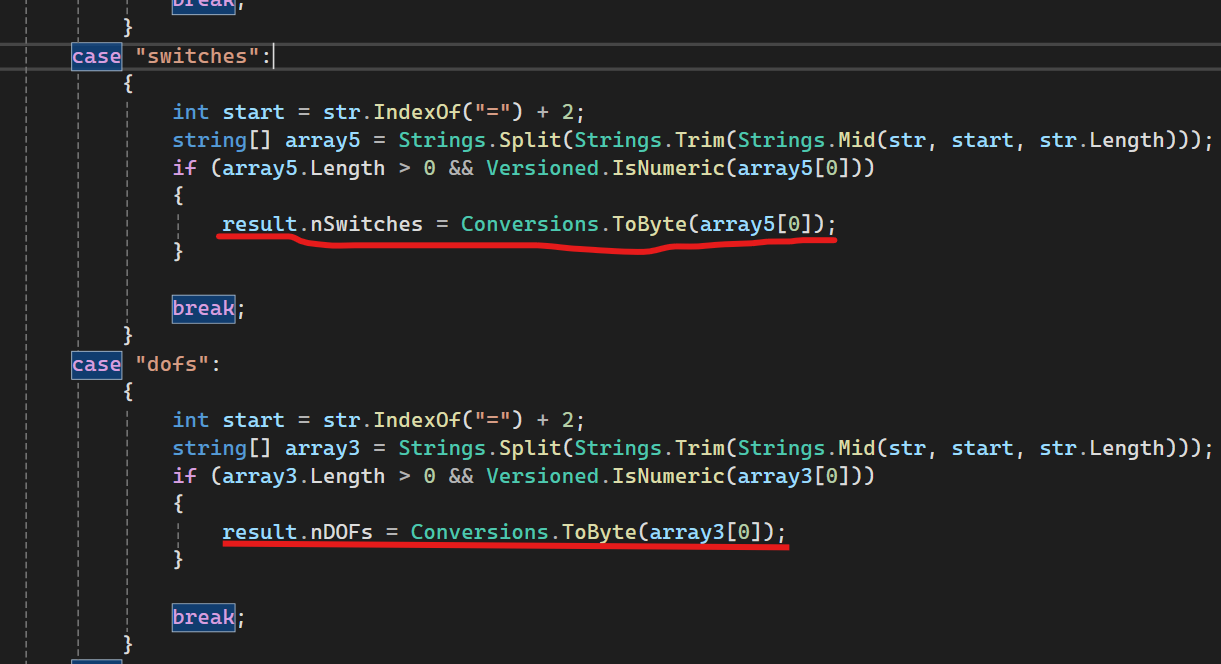
Task: Place cursor on nSwitches property
Action: pos(367,224)
